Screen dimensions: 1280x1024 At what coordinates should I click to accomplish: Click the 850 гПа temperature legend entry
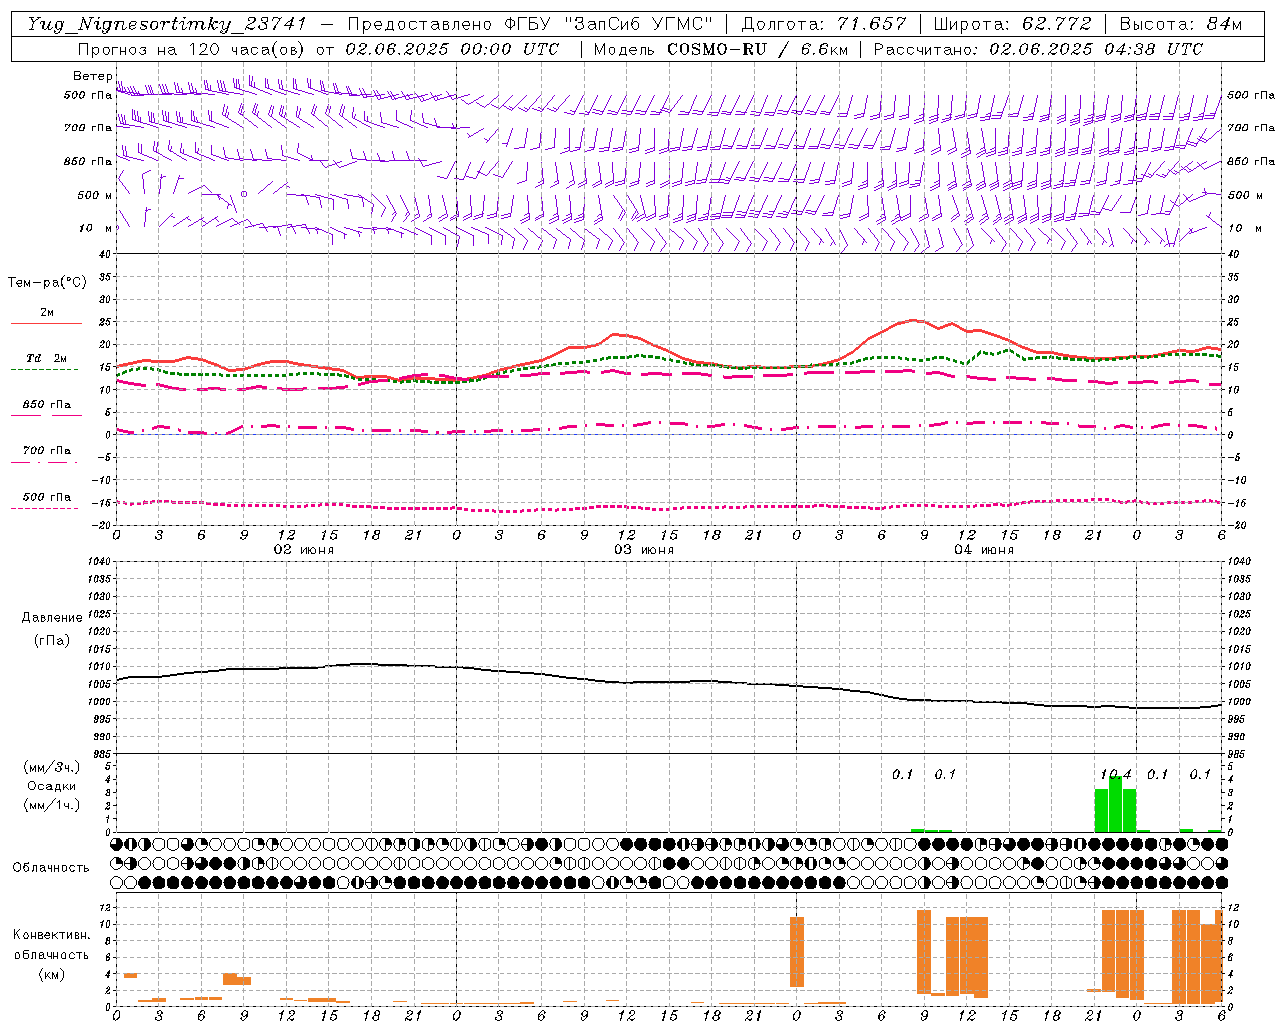(47, 405)
